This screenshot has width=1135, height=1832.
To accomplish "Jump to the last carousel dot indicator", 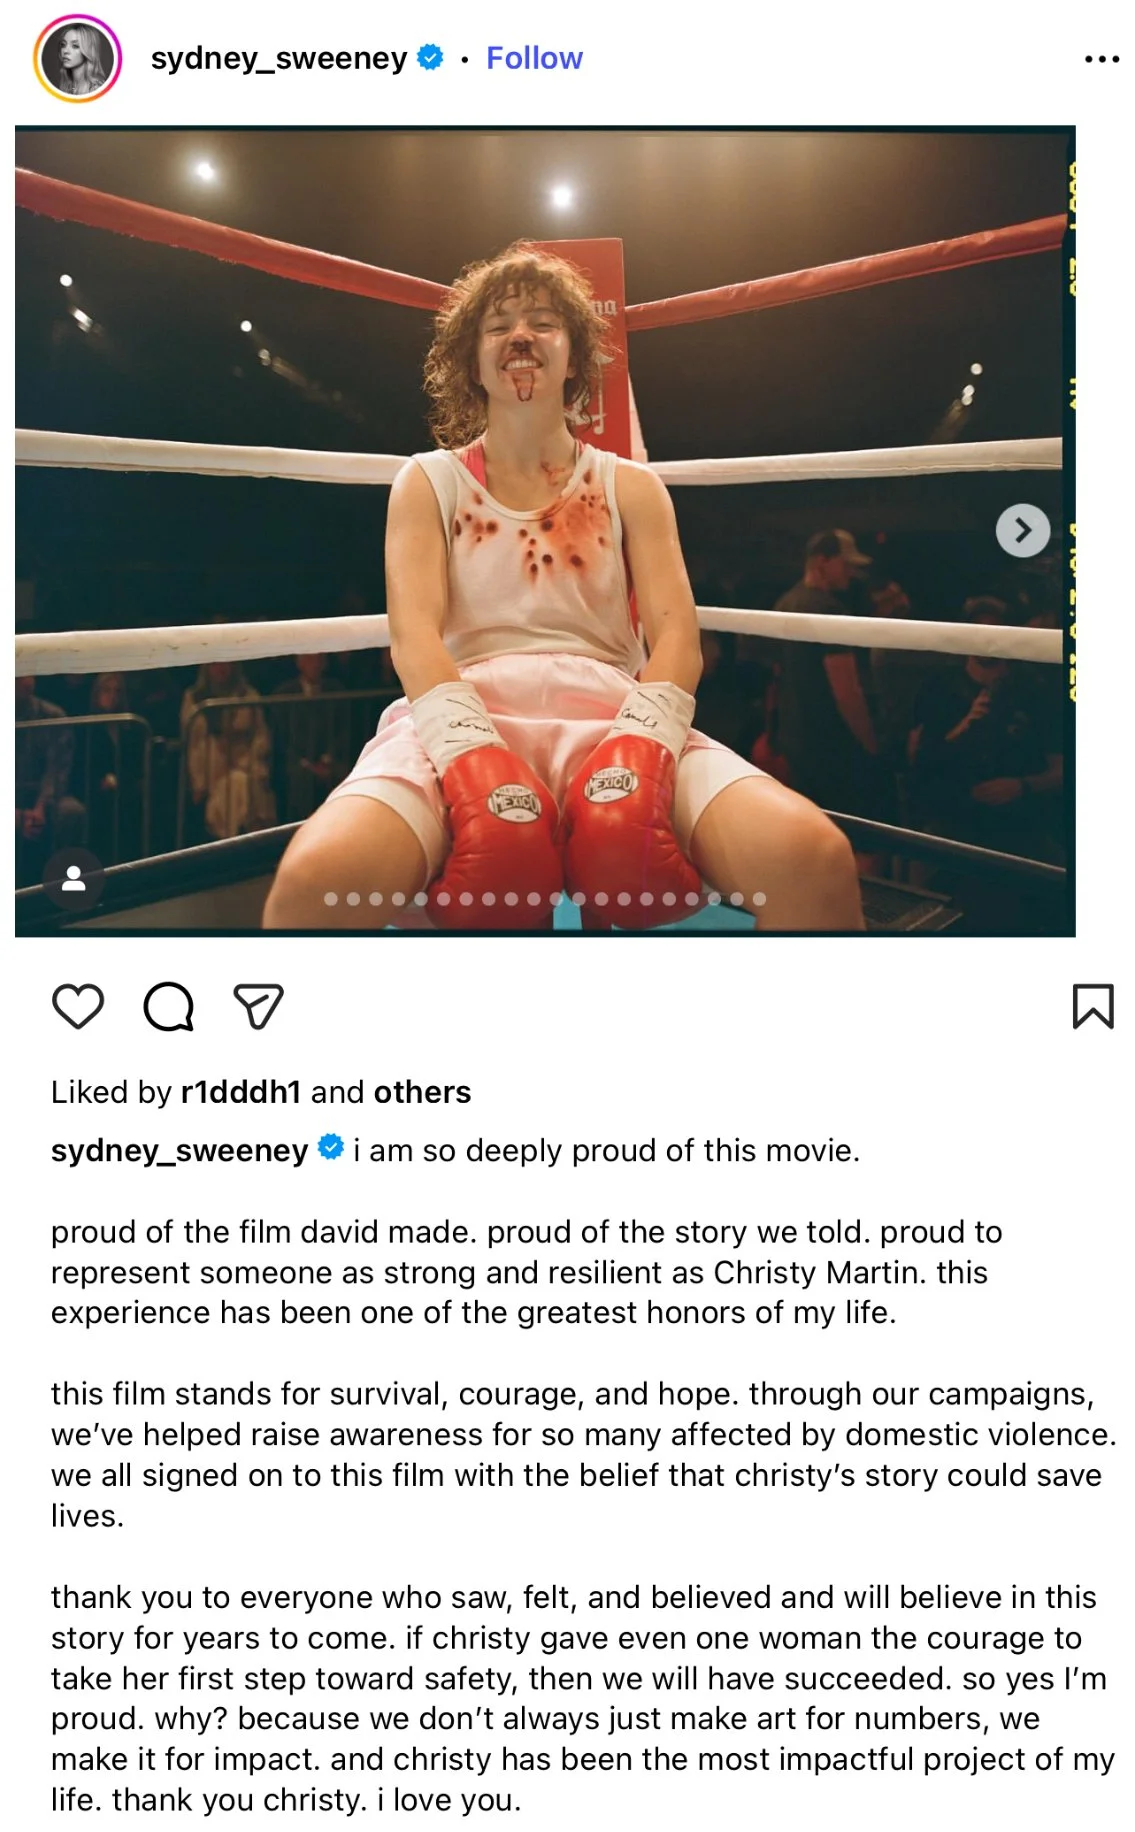I will tap(759, 899).
